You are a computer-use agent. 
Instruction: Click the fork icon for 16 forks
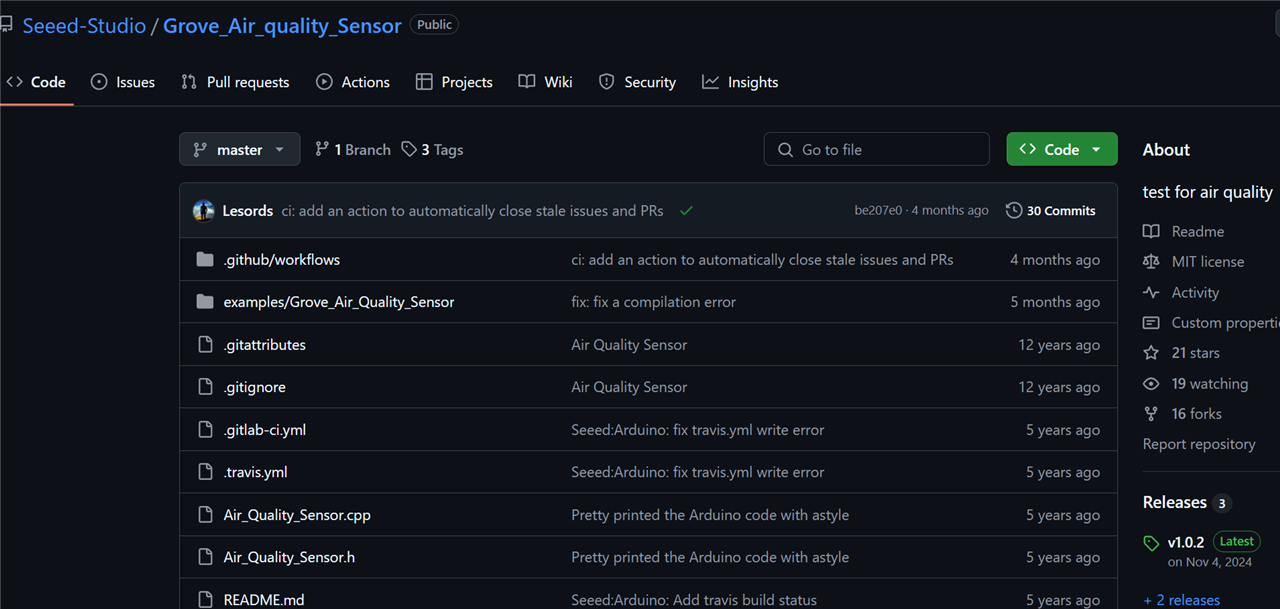pos(1151,414)
